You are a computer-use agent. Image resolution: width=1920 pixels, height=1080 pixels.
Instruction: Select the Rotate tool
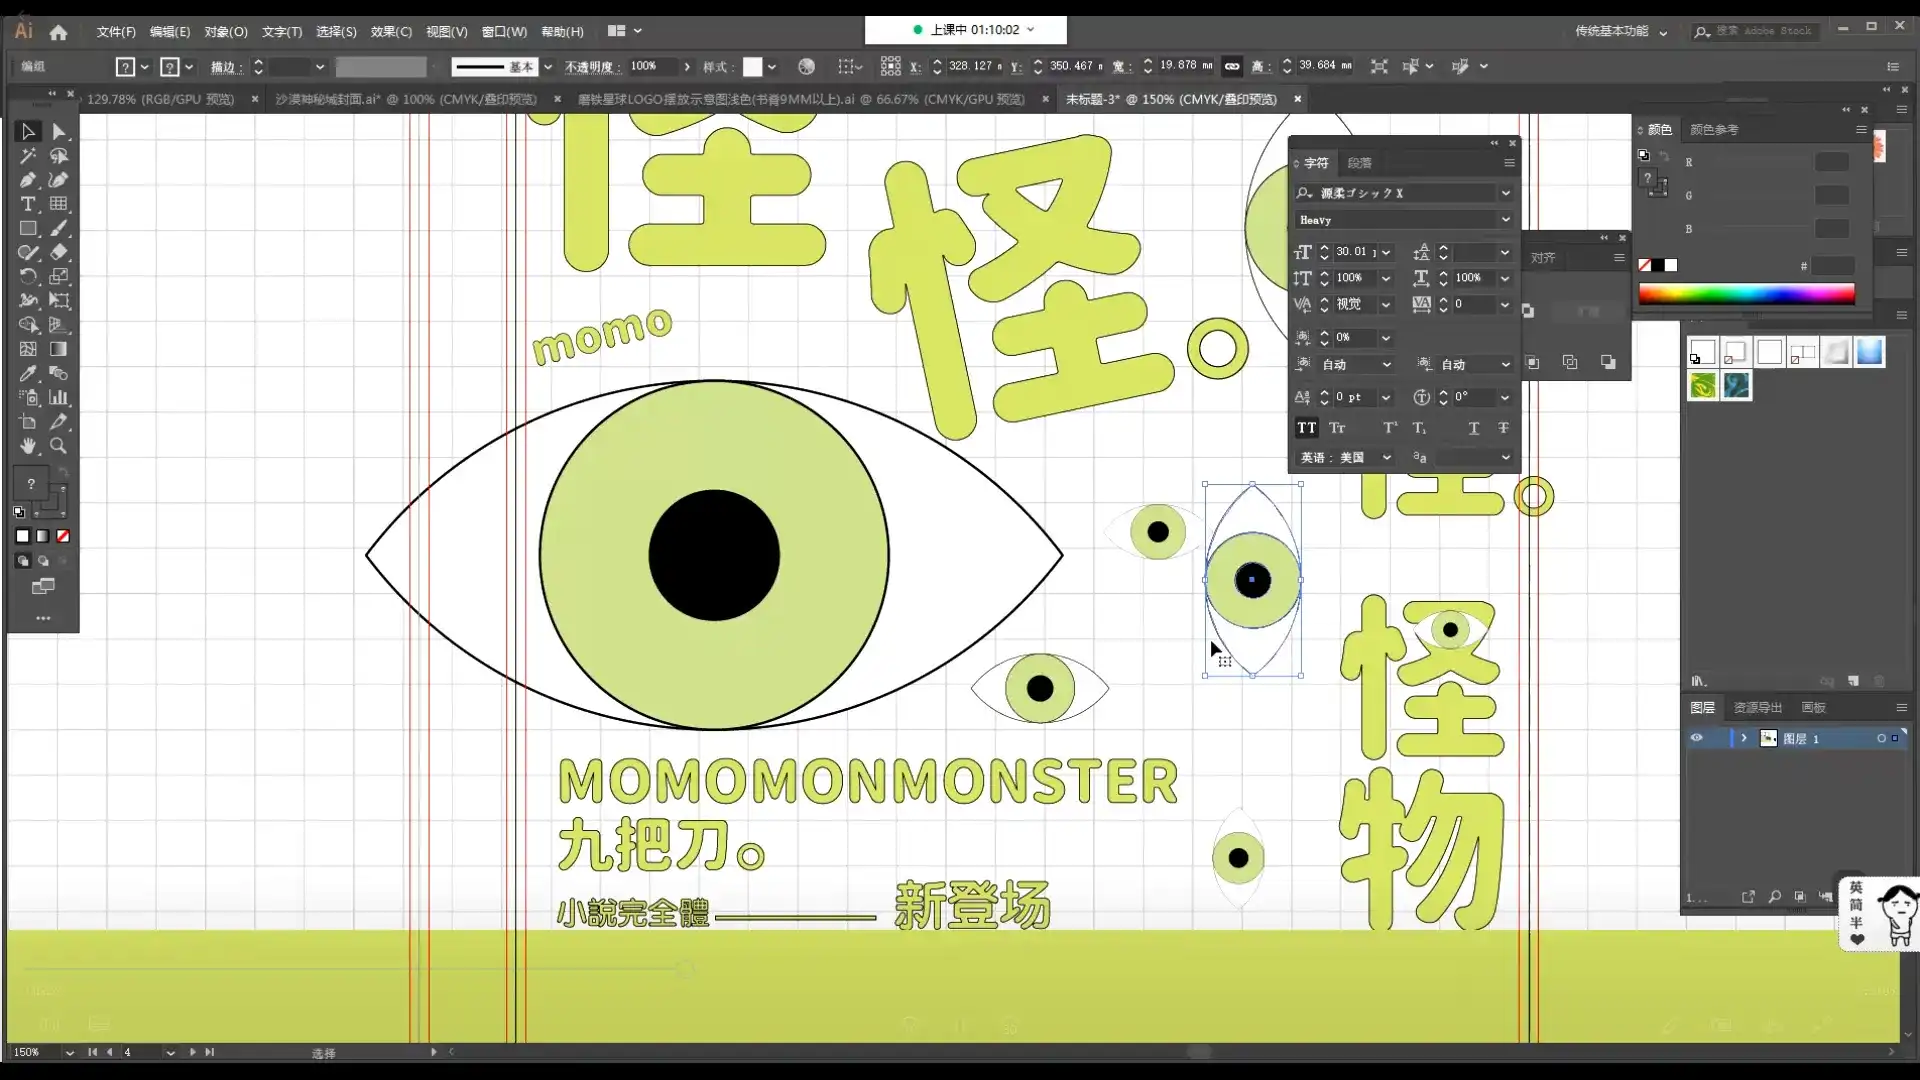click(x=28, y=277)
